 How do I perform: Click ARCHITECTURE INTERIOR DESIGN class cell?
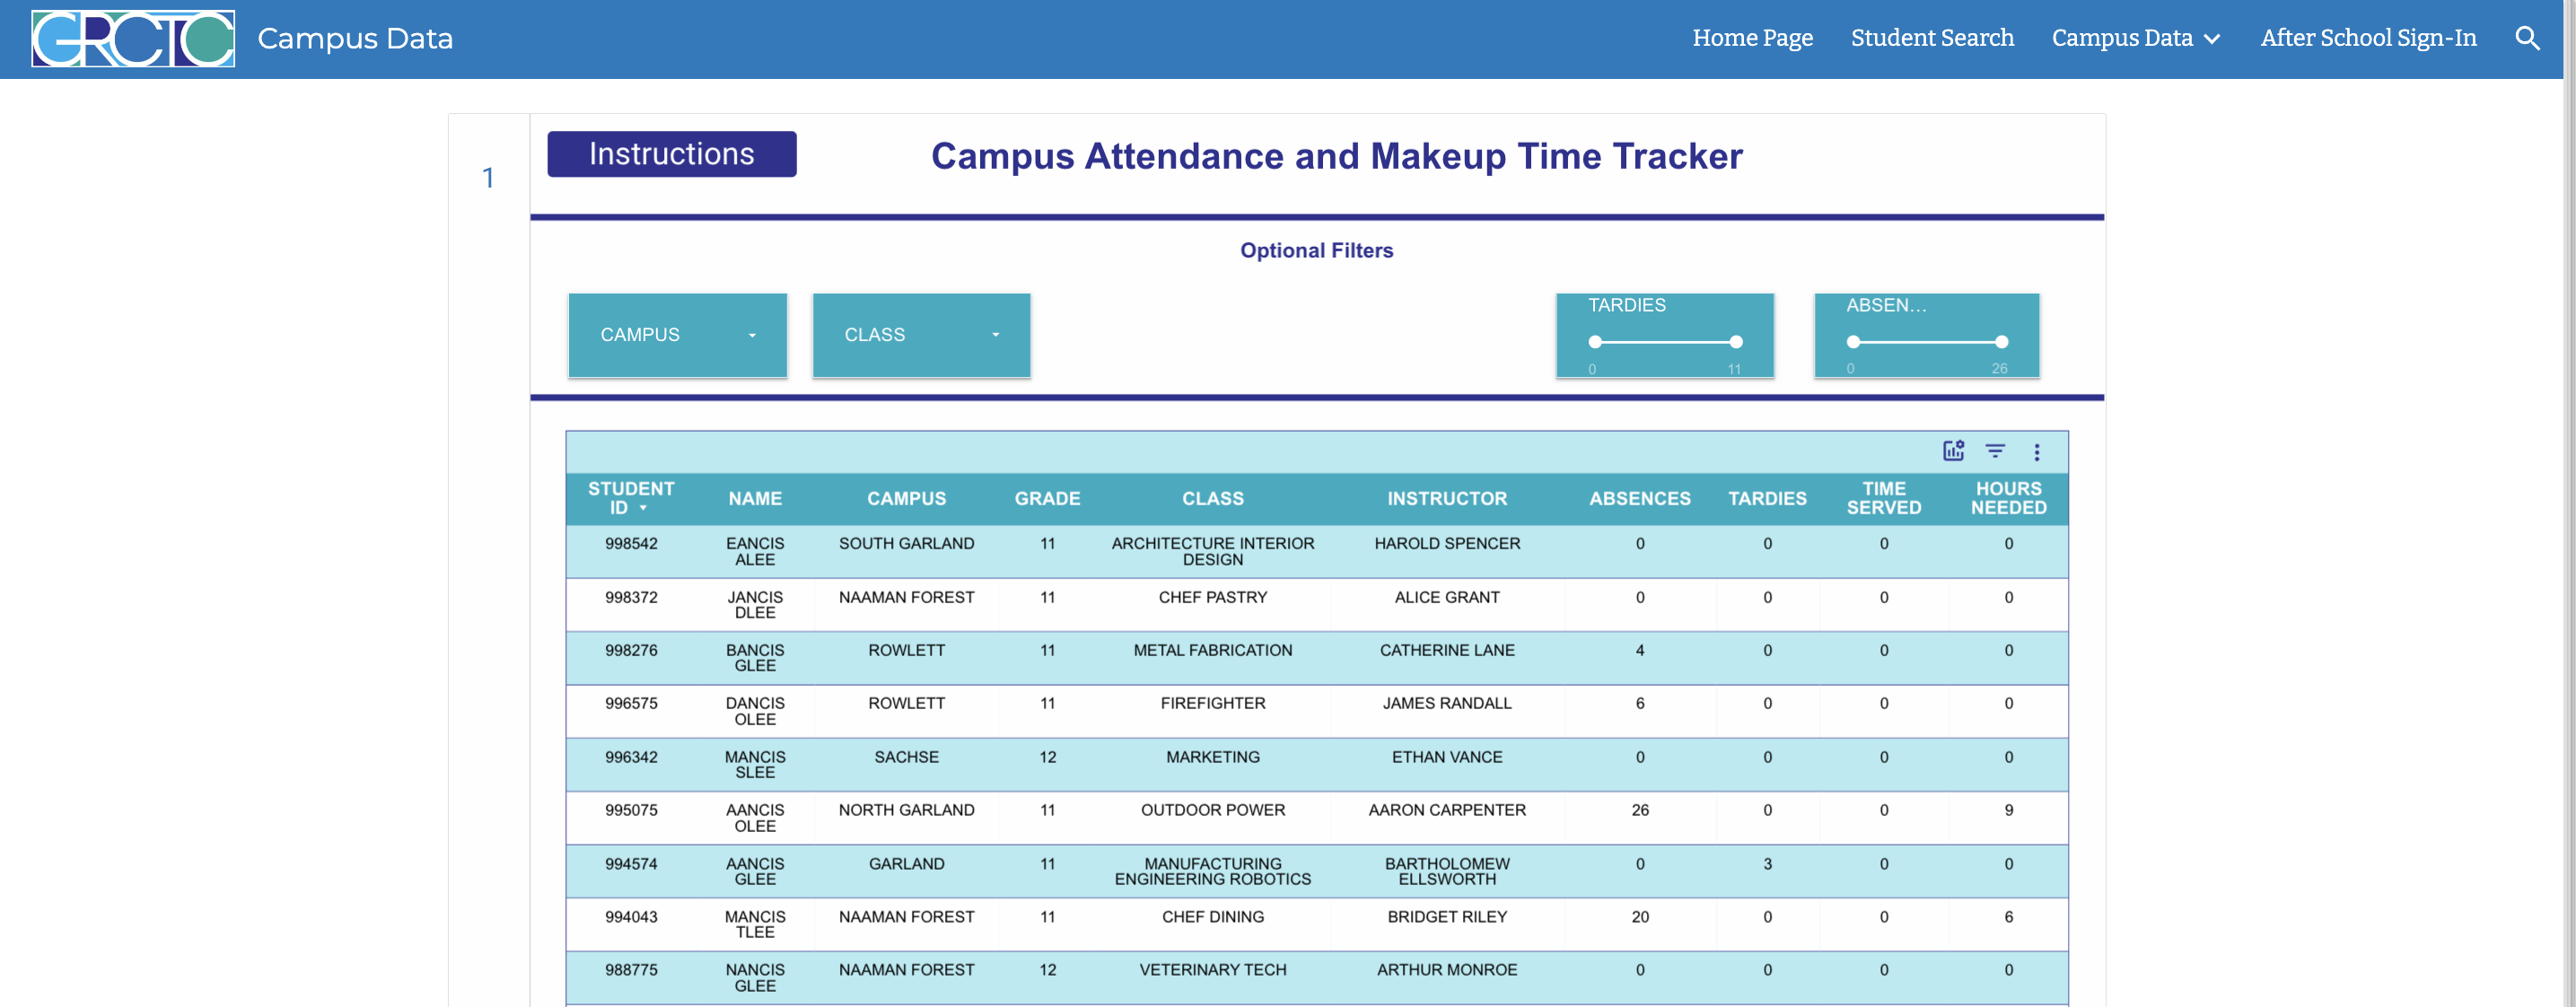pyautogui.click(x=1213, y=552)
